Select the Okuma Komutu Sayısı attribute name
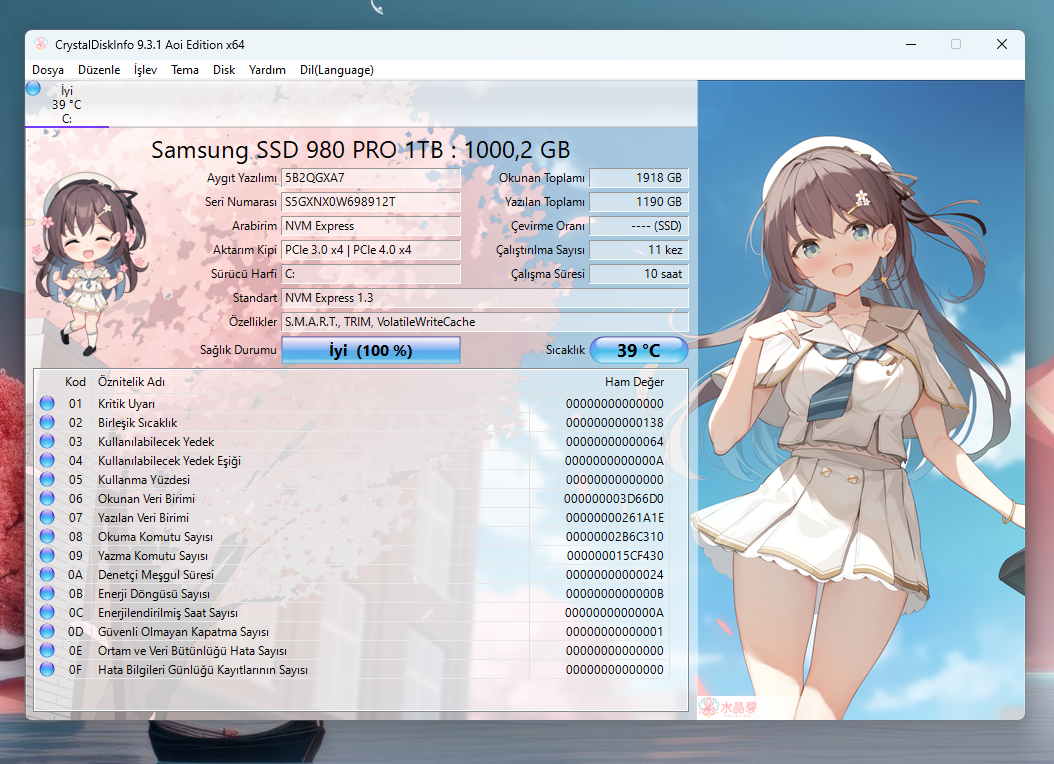 click(x=155, y=537)
